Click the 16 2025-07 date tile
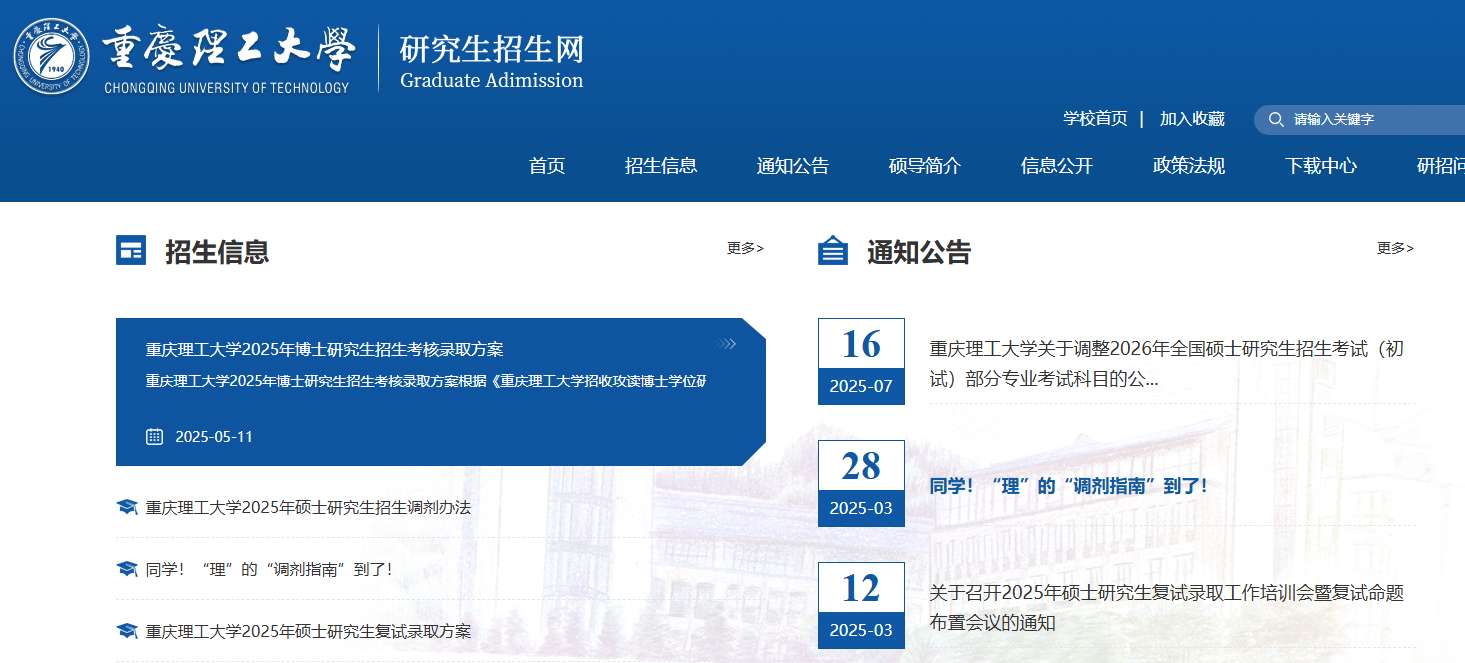Image resolution: width=1465 pixels, height=663 pixels. tap(861, 361)
